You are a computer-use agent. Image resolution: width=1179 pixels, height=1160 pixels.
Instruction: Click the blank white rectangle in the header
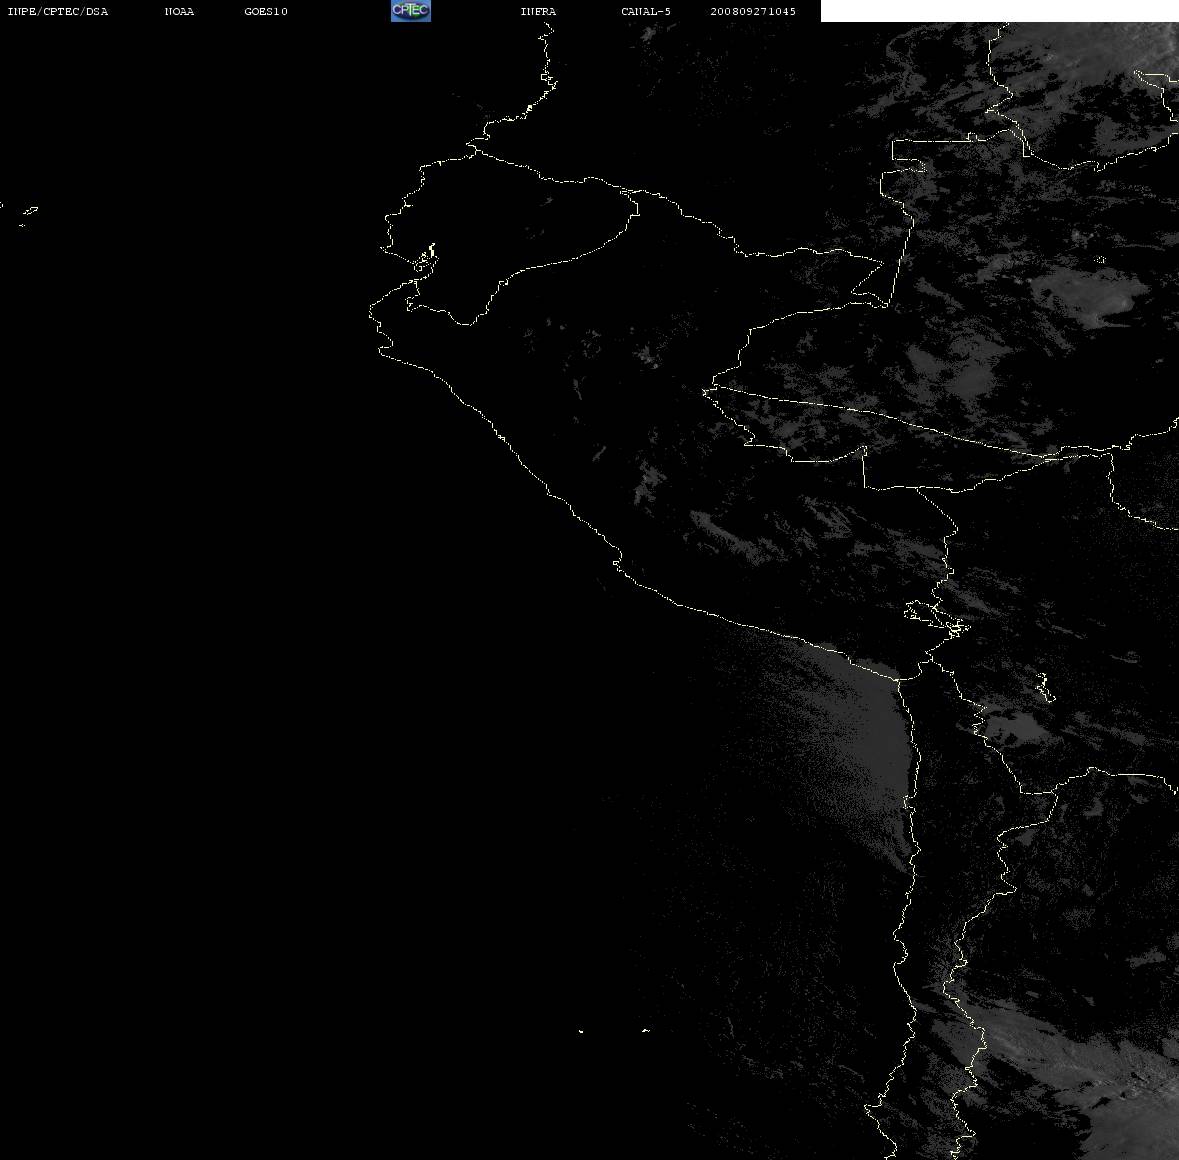coord(999,11)
